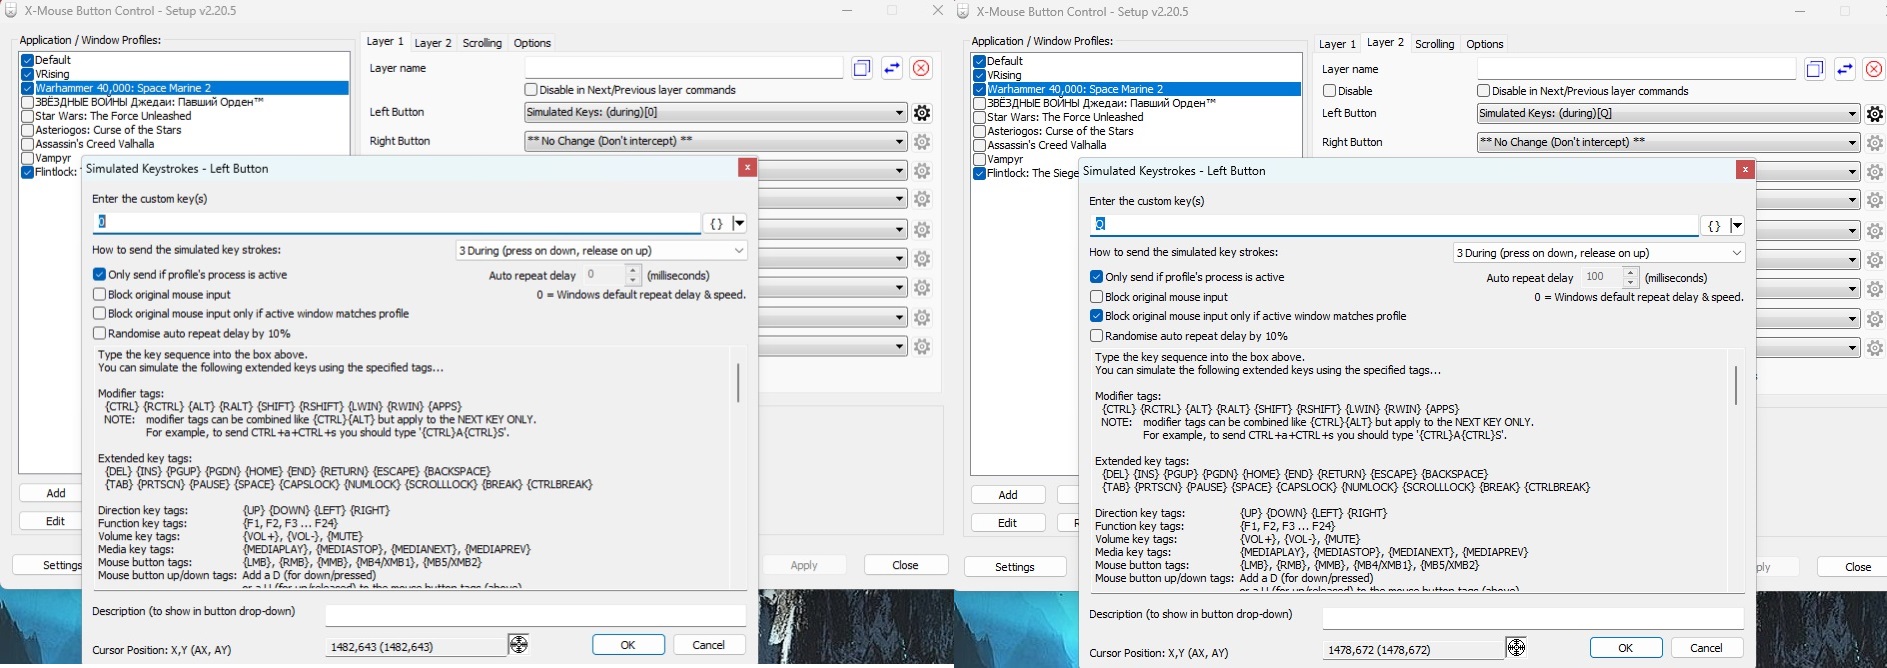Open Left Button gear settings in right window

(1875, 114)
